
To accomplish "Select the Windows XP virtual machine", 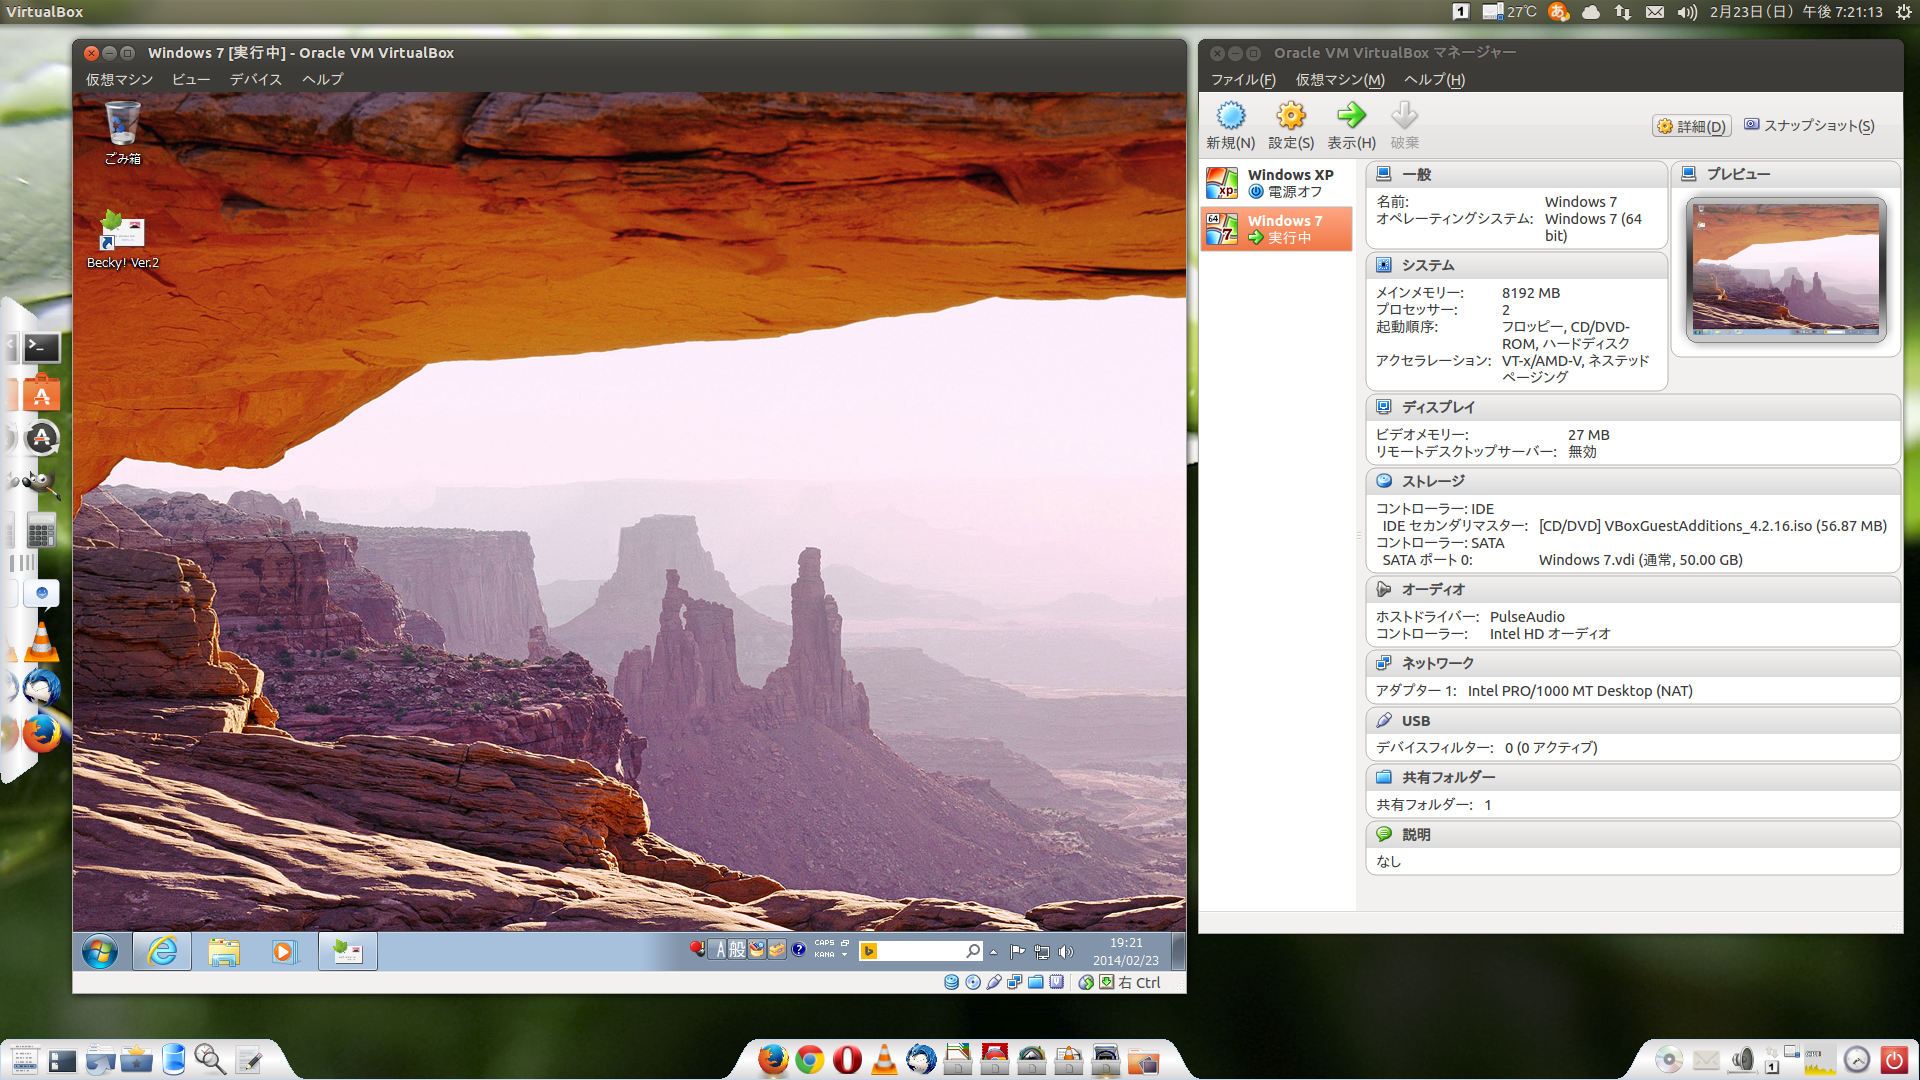I will pyautogui.click(x=1277, y=183).
